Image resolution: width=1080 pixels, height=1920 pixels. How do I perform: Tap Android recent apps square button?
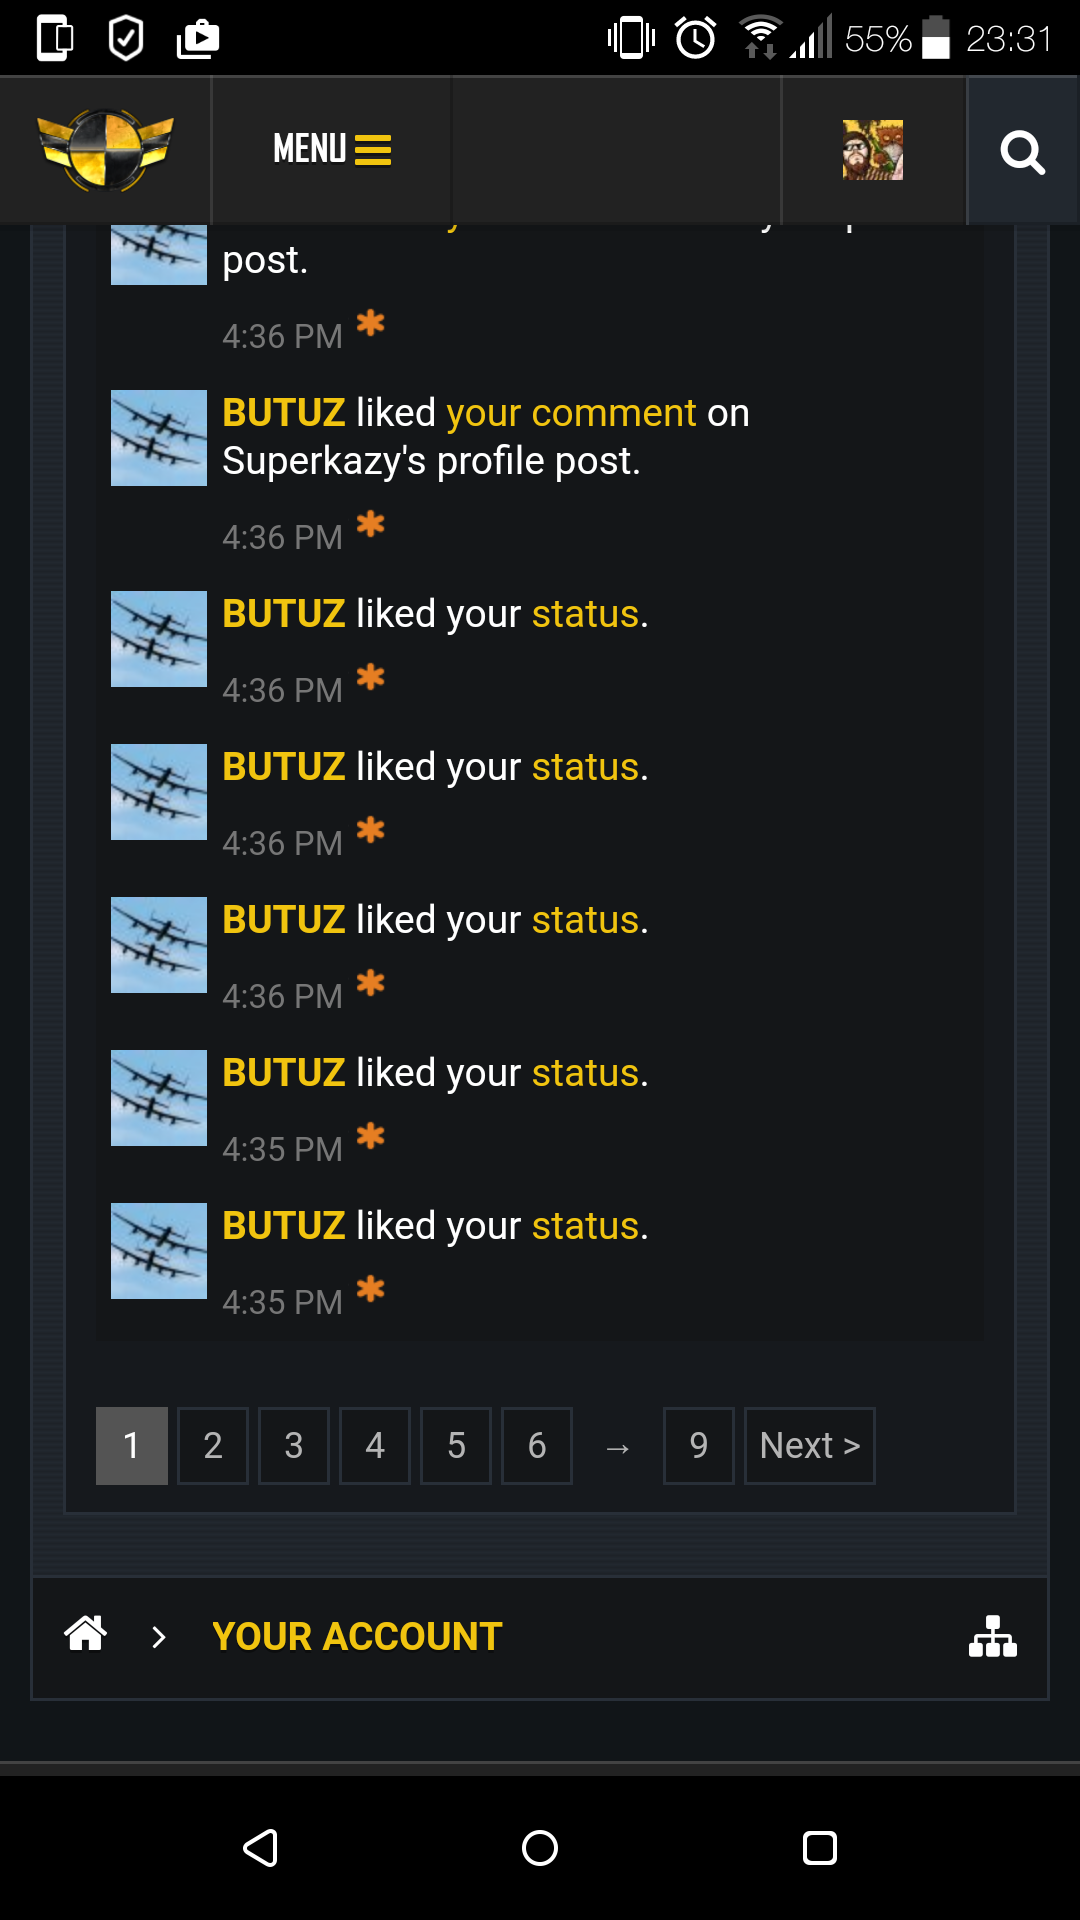(x=820, y=1848)
